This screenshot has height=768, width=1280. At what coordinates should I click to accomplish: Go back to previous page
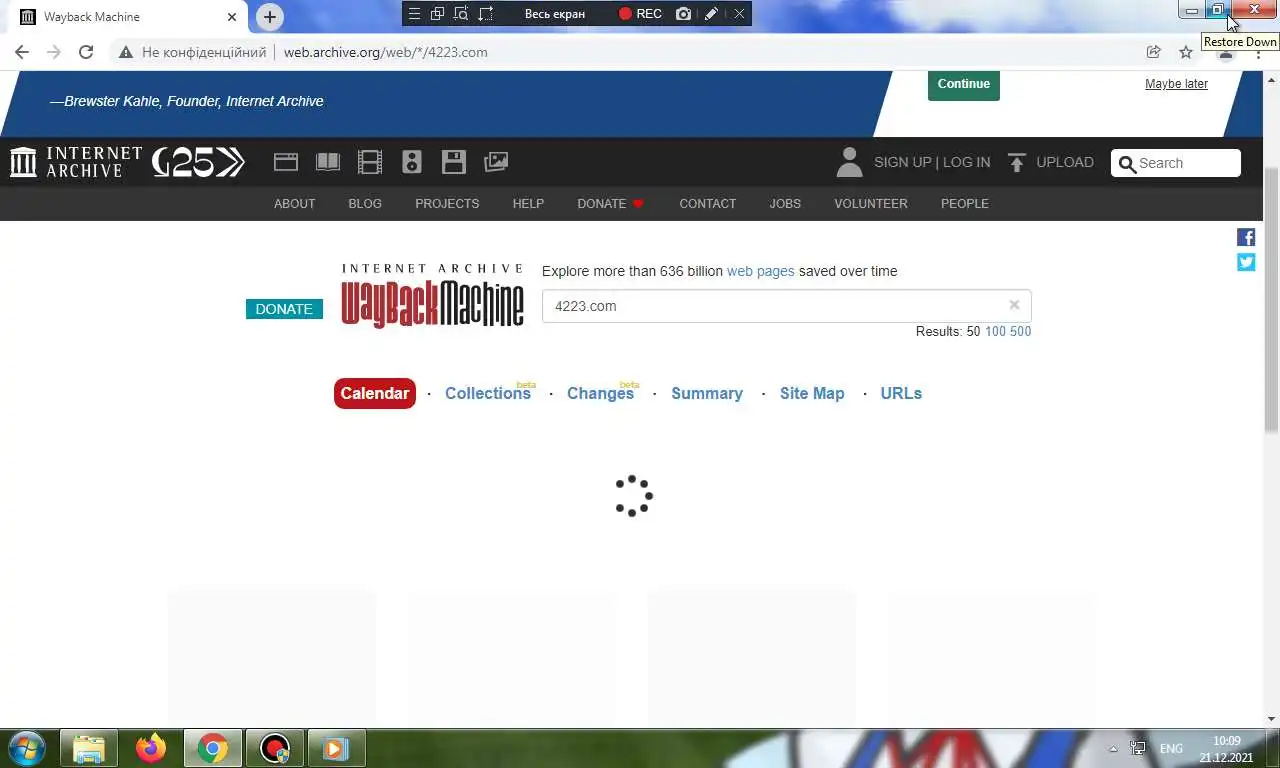click(22, 52)
